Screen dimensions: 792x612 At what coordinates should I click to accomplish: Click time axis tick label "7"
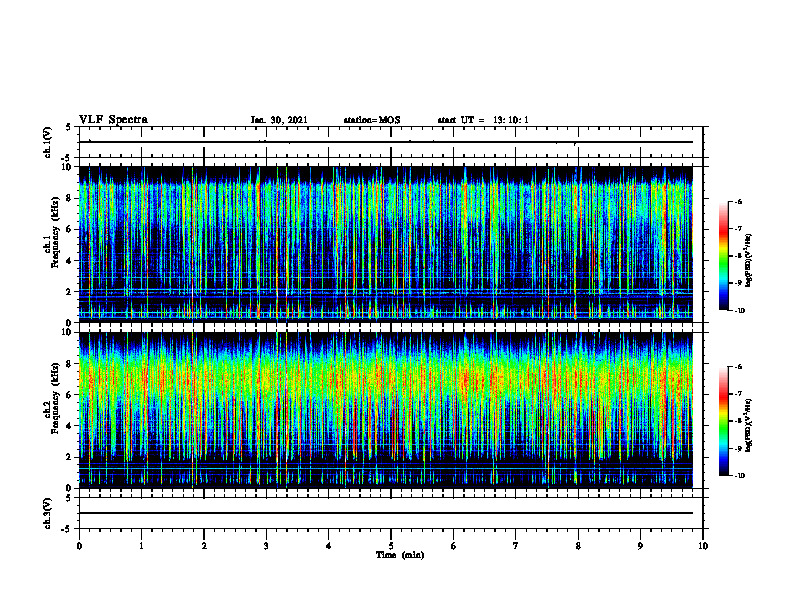pyautogui.click(x=516, y=546)
